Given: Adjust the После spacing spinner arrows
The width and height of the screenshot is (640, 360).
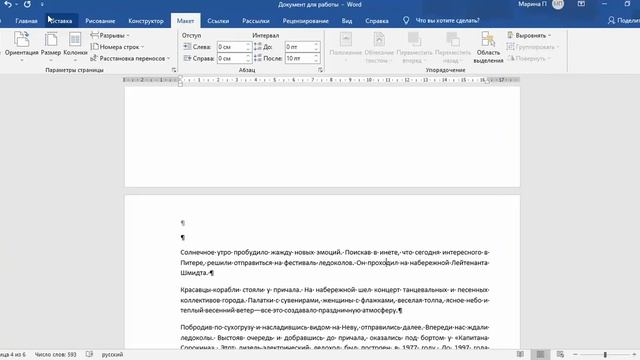Looking at the screenshot, I should point(316,58).
